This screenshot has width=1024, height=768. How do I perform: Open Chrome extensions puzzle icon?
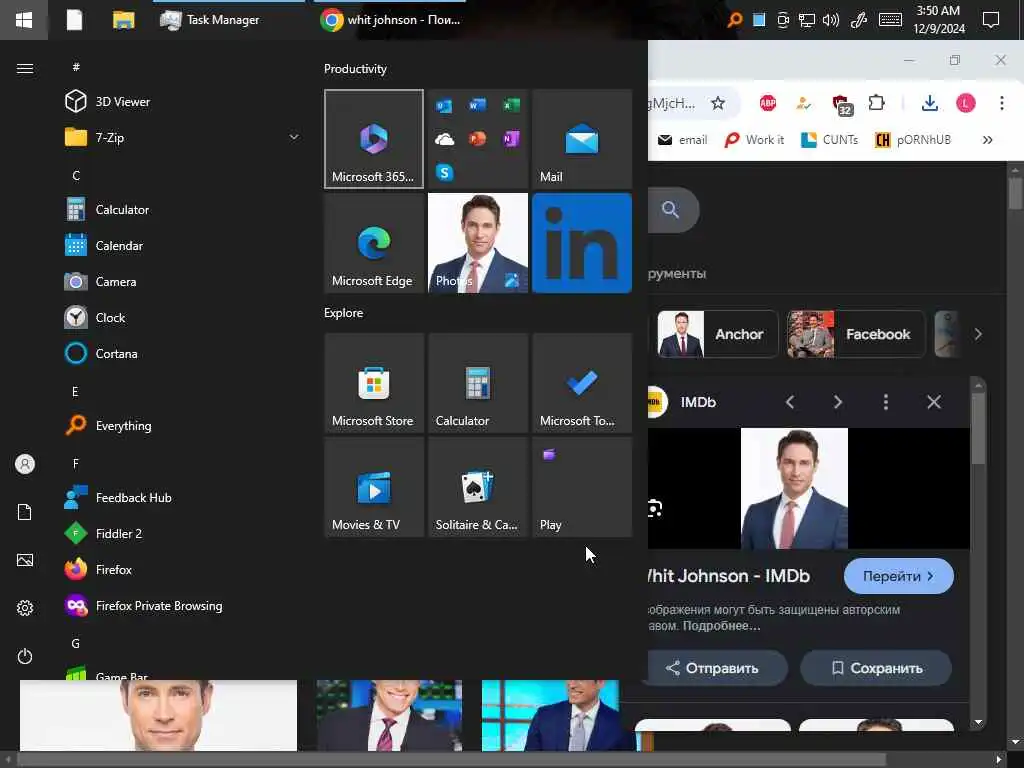876,103
